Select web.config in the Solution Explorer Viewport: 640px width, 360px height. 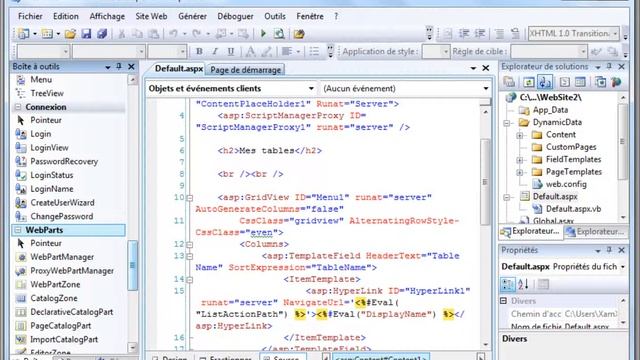click(566, 184)
